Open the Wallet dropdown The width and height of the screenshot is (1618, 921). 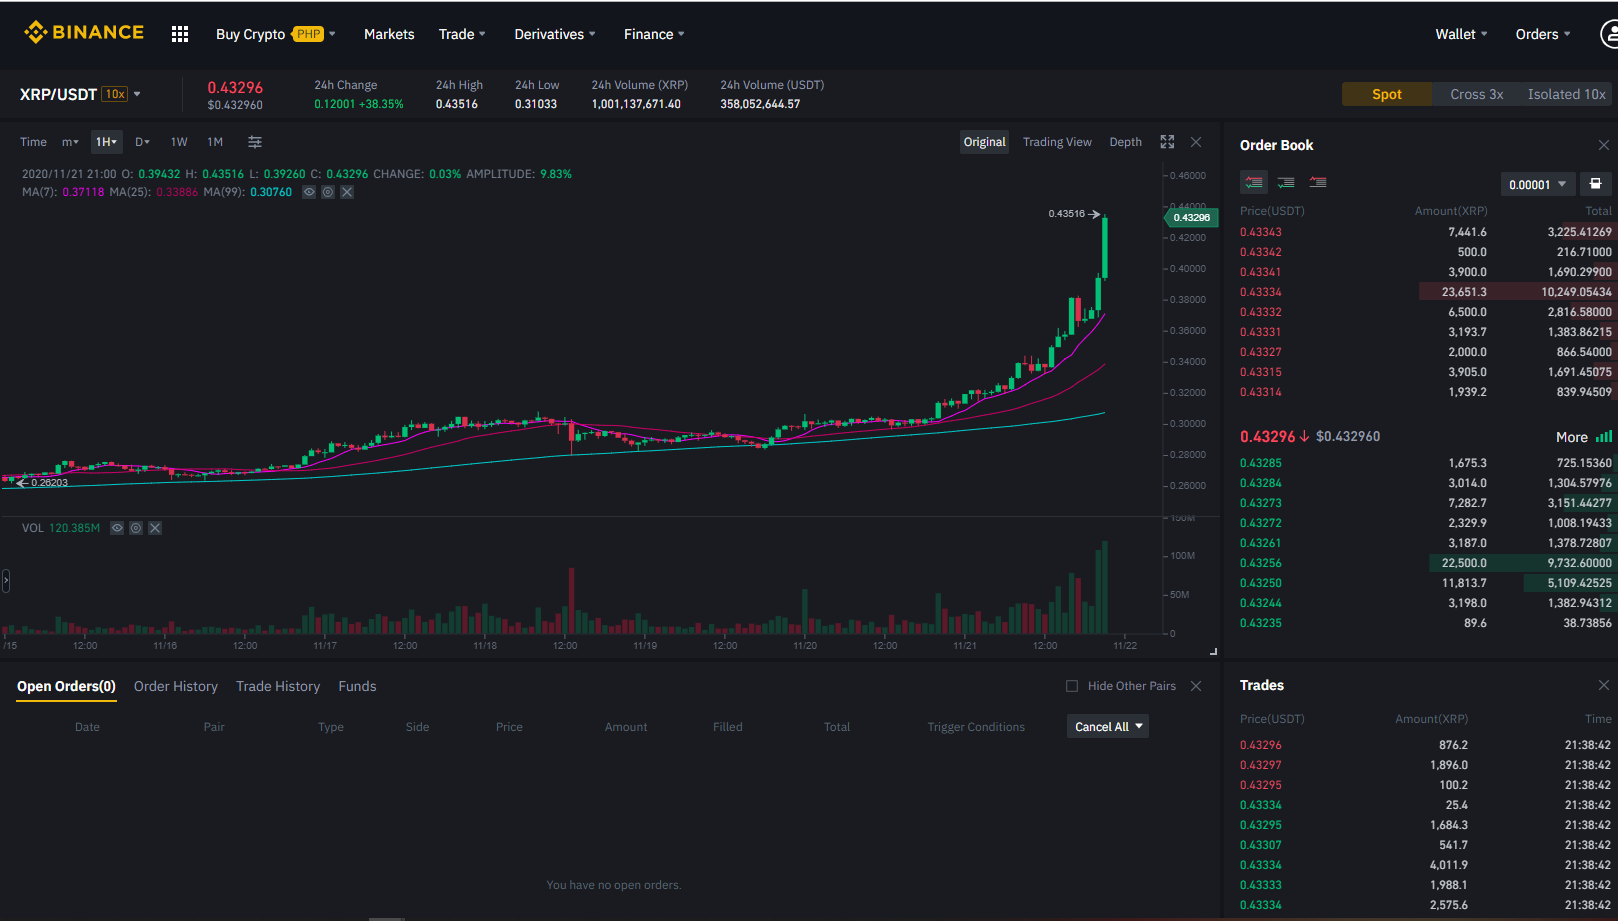point(1461,34)
